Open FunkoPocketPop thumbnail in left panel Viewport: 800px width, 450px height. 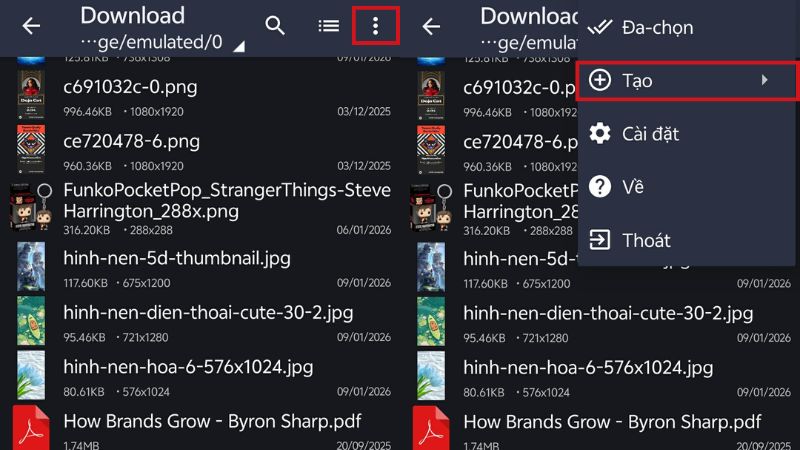31,207
